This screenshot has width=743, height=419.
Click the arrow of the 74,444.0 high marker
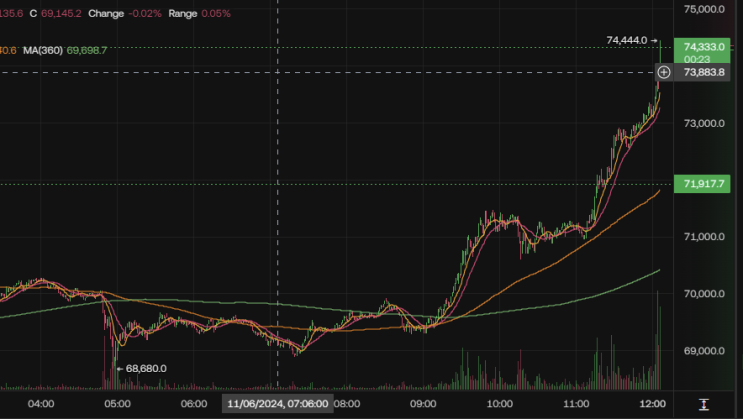pos(654,41)
